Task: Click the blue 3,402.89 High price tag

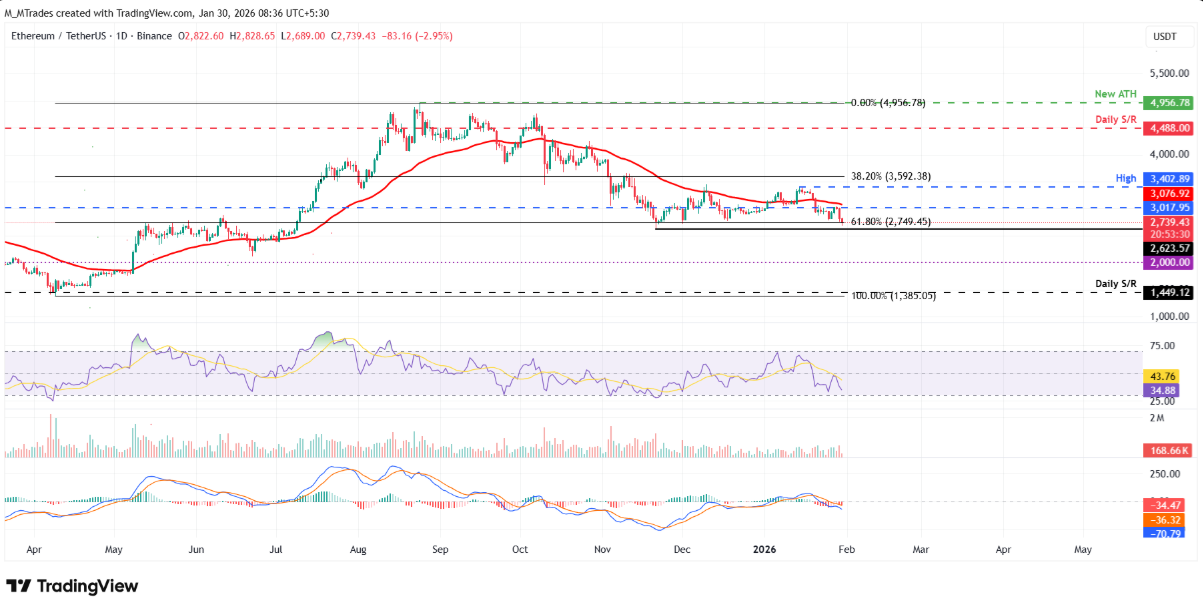Action: tap(1170, 178)
